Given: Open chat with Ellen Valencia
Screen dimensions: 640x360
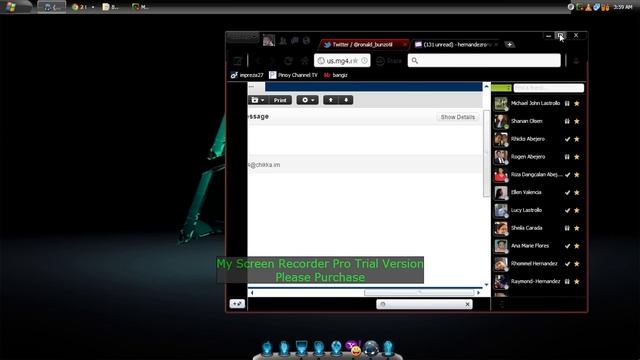Looking at the screenshot, I should (526, 192).
